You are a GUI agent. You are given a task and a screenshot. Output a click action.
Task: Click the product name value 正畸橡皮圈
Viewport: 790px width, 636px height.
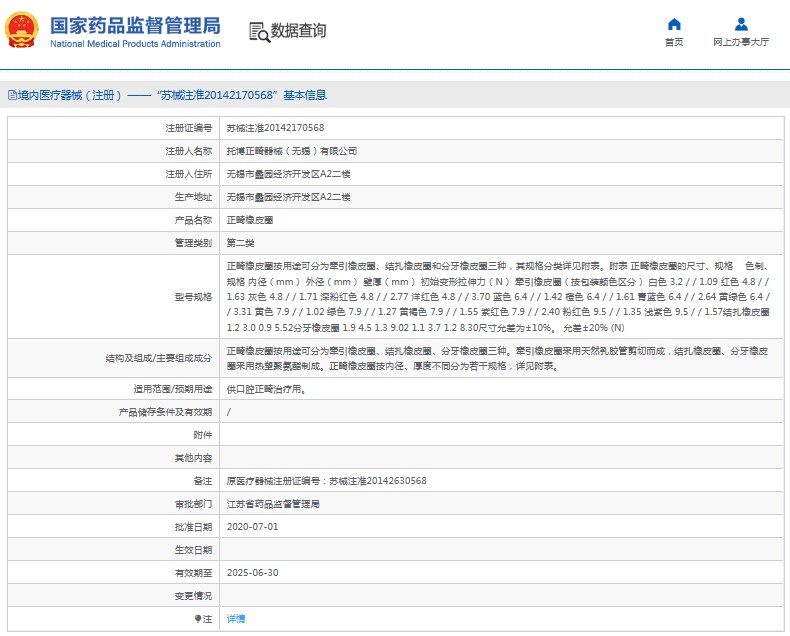click(x=250, y=220)
